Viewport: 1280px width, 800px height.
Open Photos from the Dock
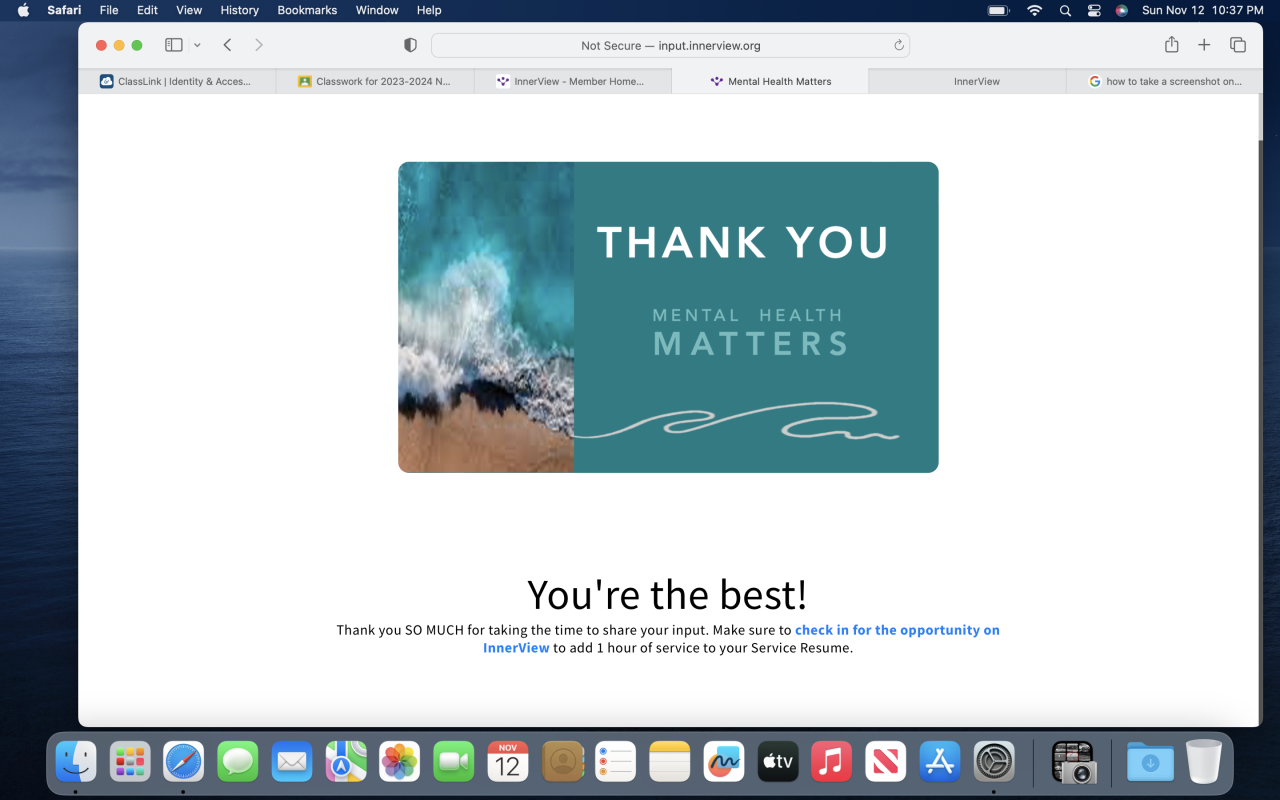(400, 762)
